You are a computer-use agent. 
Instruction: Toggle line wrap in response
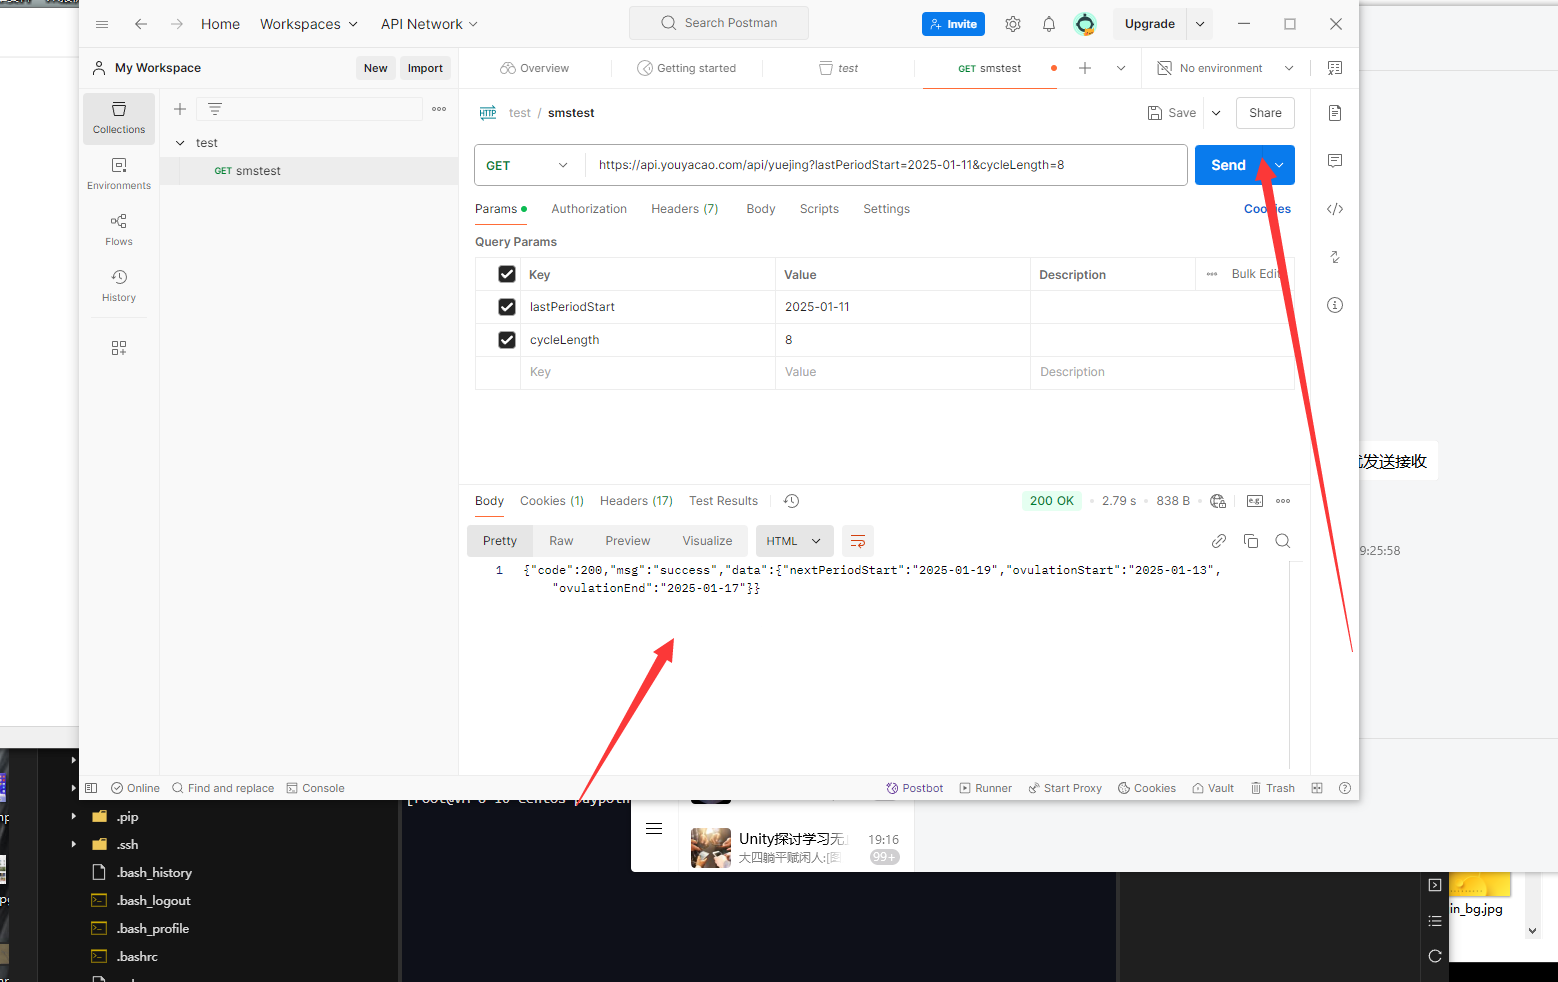point(858,541)
